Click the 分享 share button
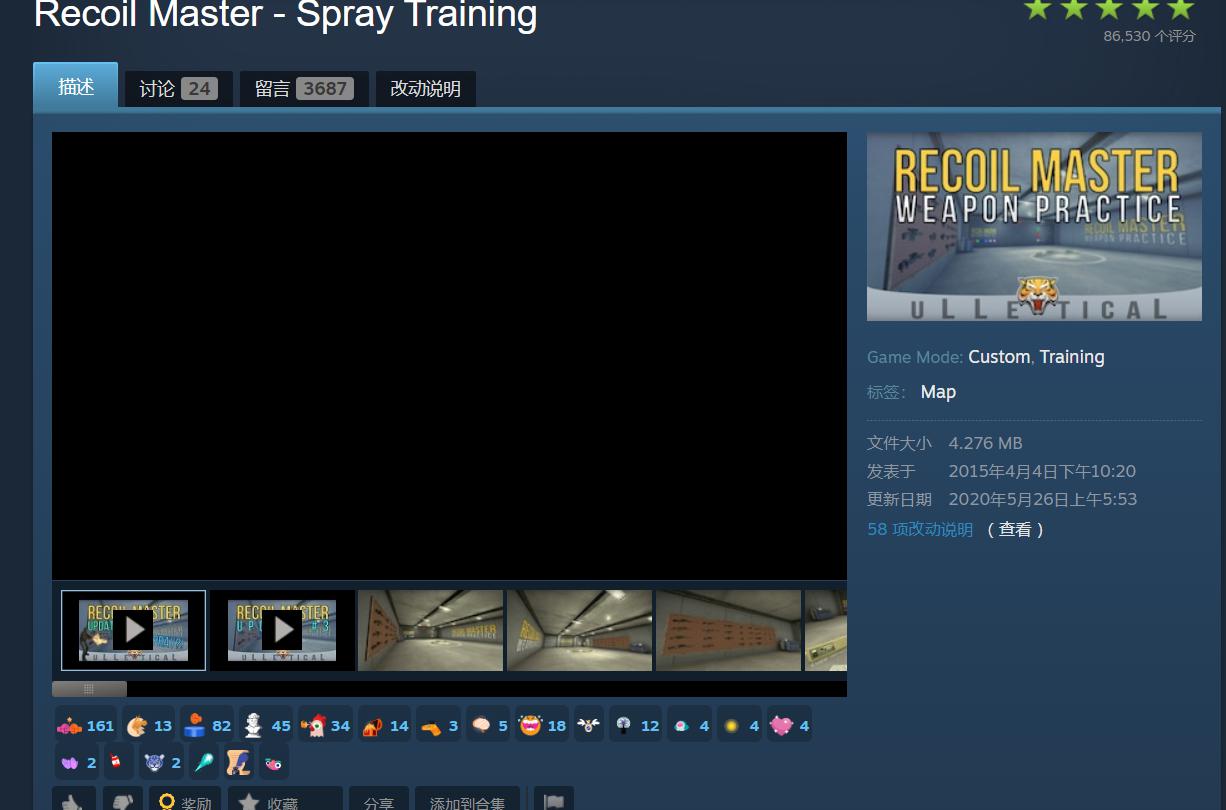 click(379, 799)
